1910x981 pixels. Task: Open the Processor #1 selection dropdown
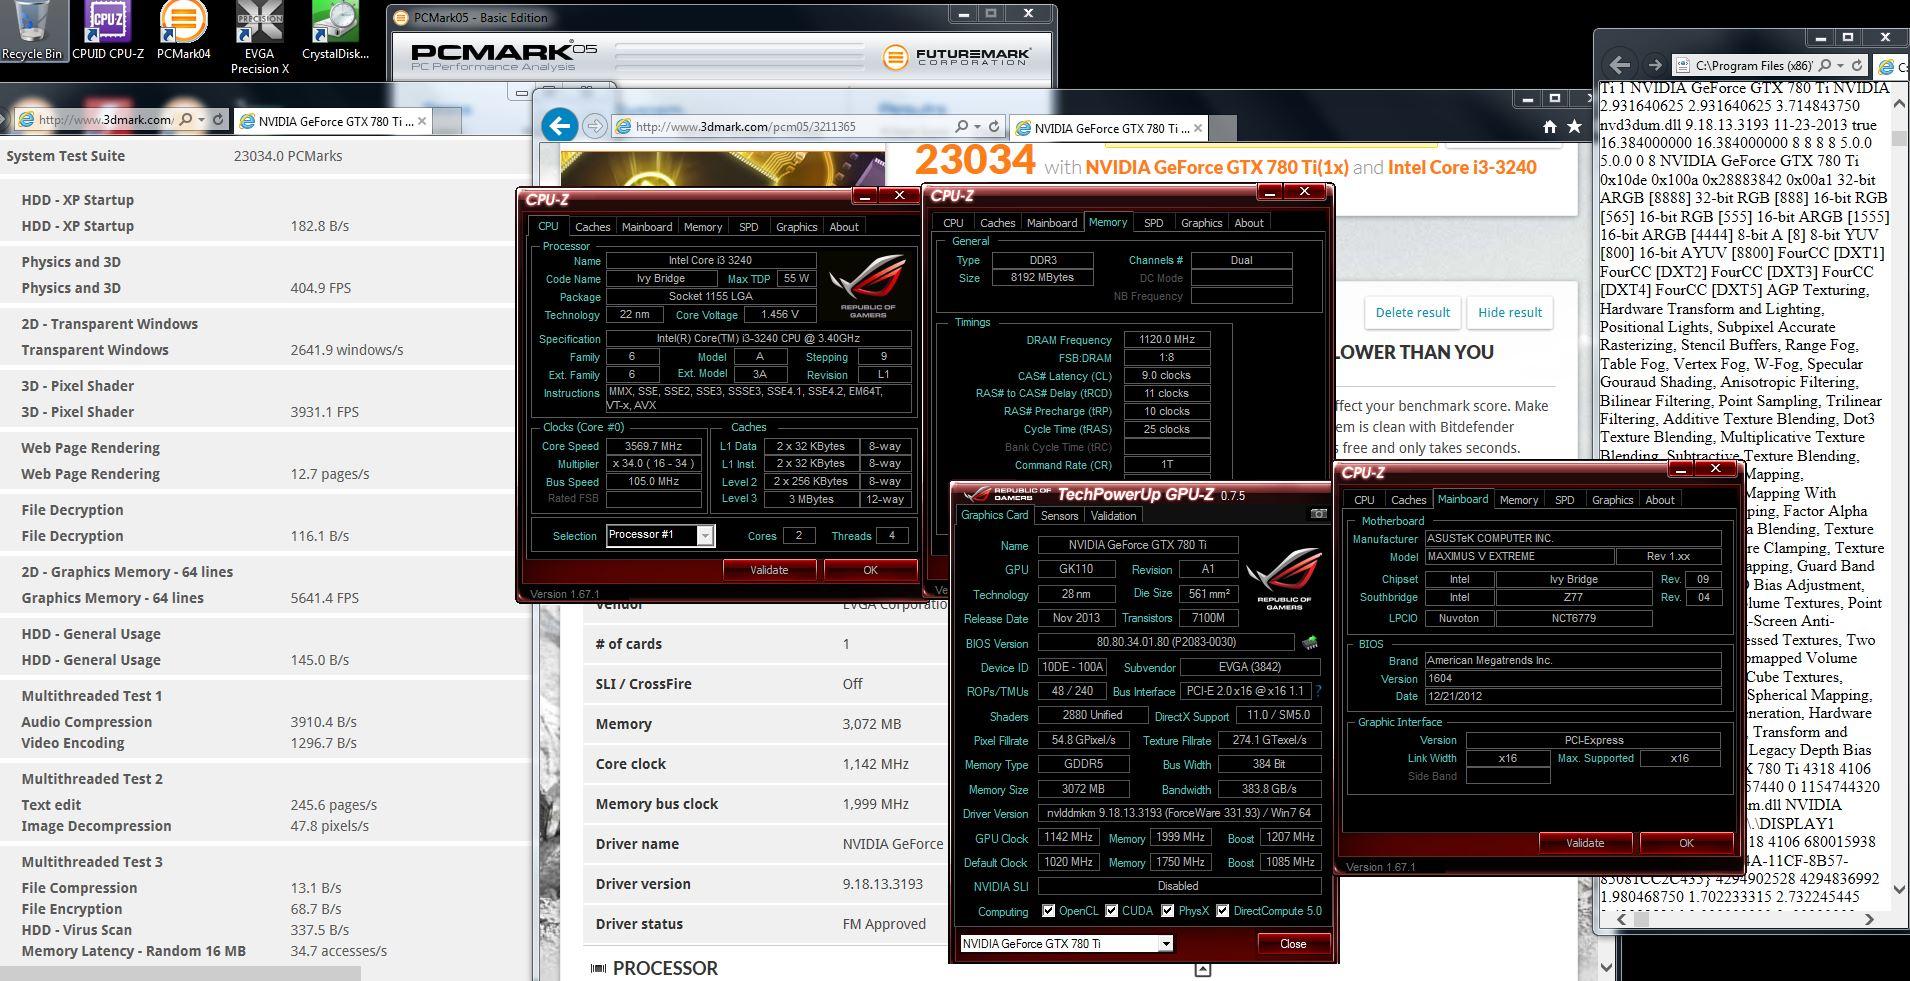click(x=705, y=535)
